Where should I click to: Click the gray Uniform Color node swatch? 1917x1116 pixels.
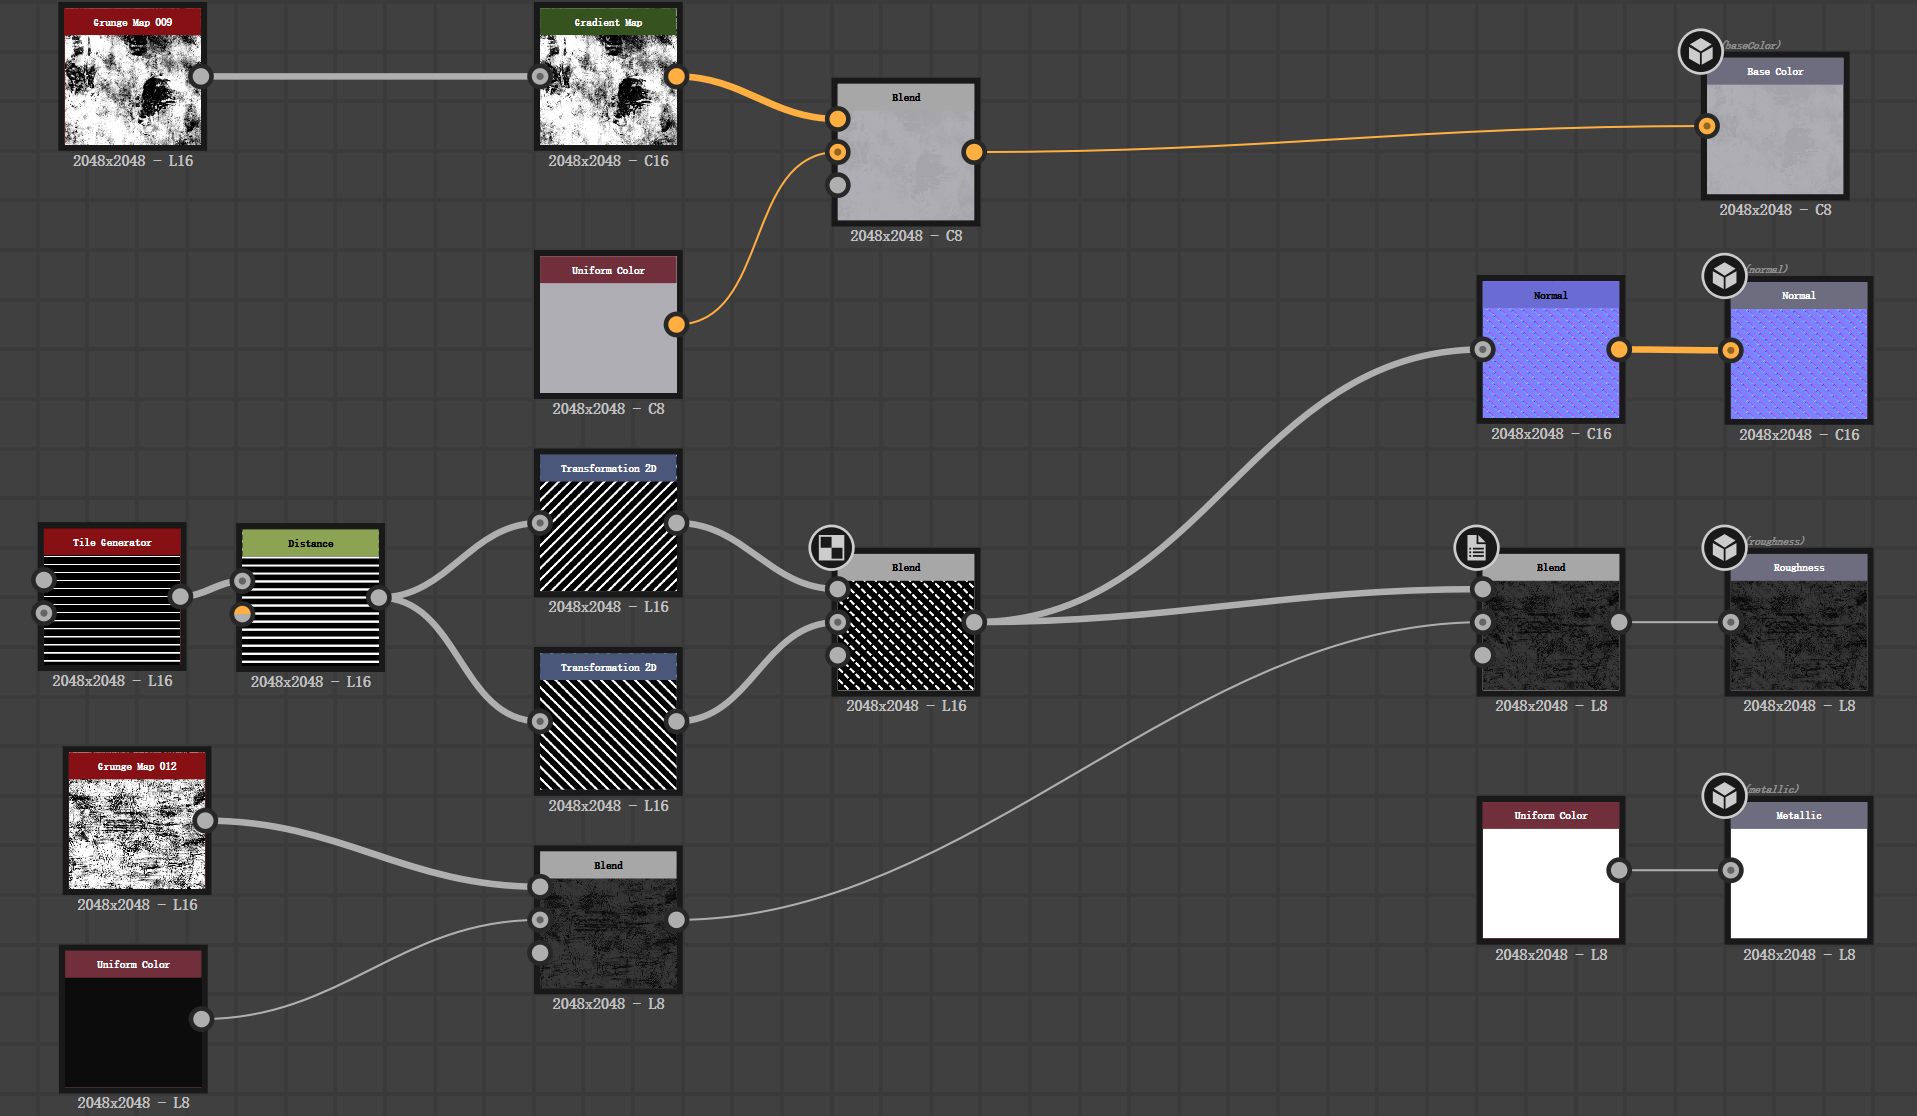(608, 338)
